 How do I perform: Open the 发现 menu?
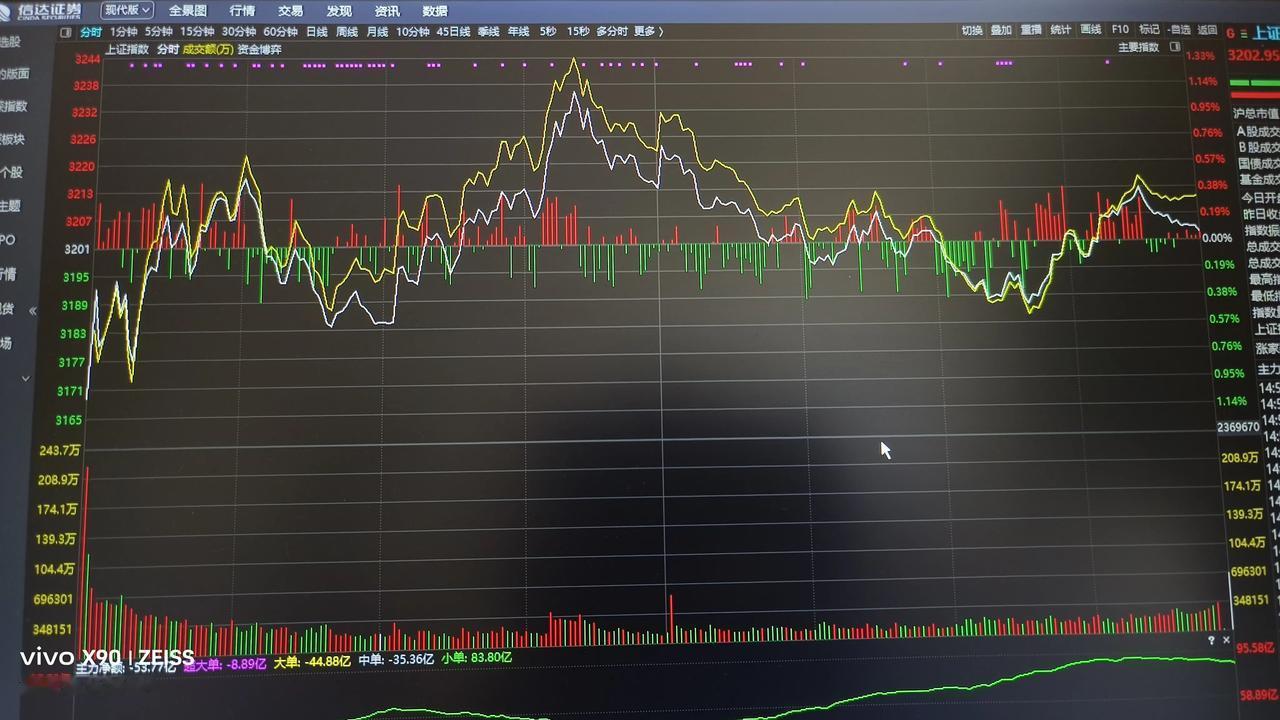339,11
